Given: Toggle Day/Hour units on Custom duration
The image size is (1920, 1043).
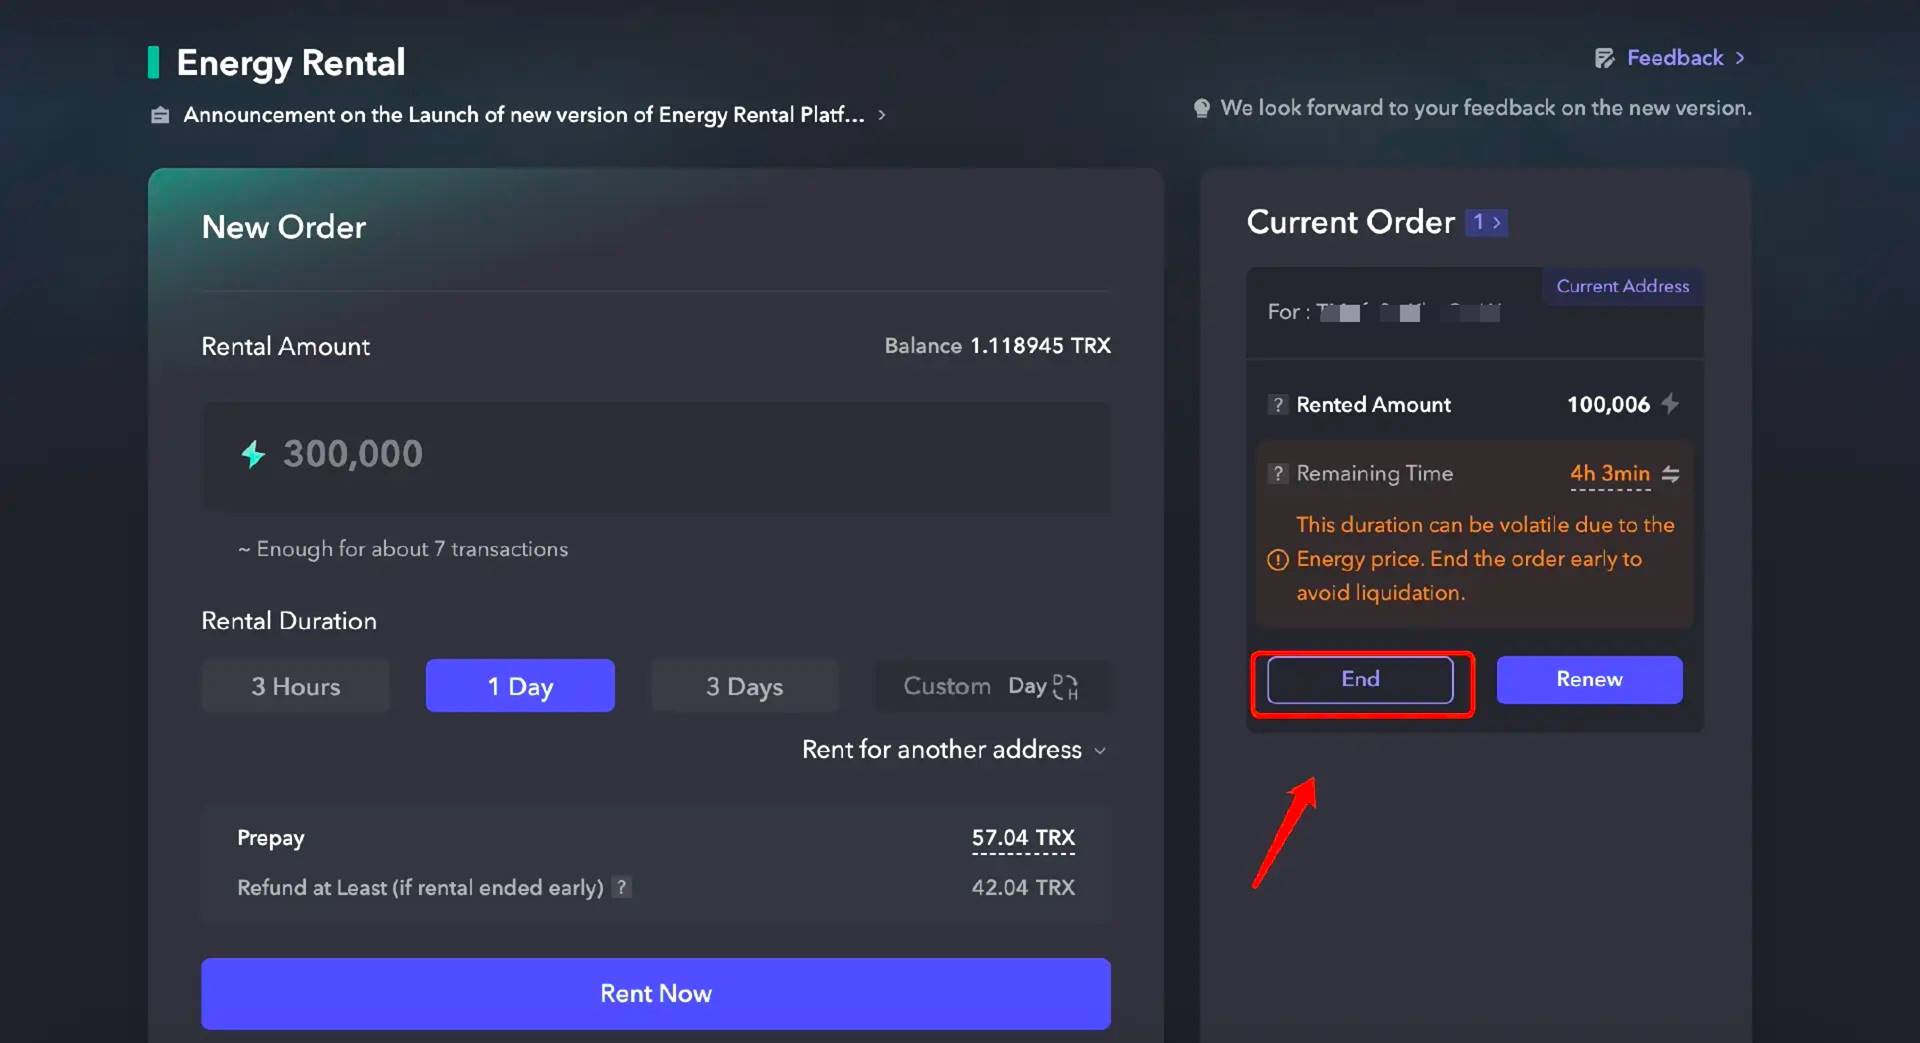Looking at the screenshot, I should [x=1066, y=686].
